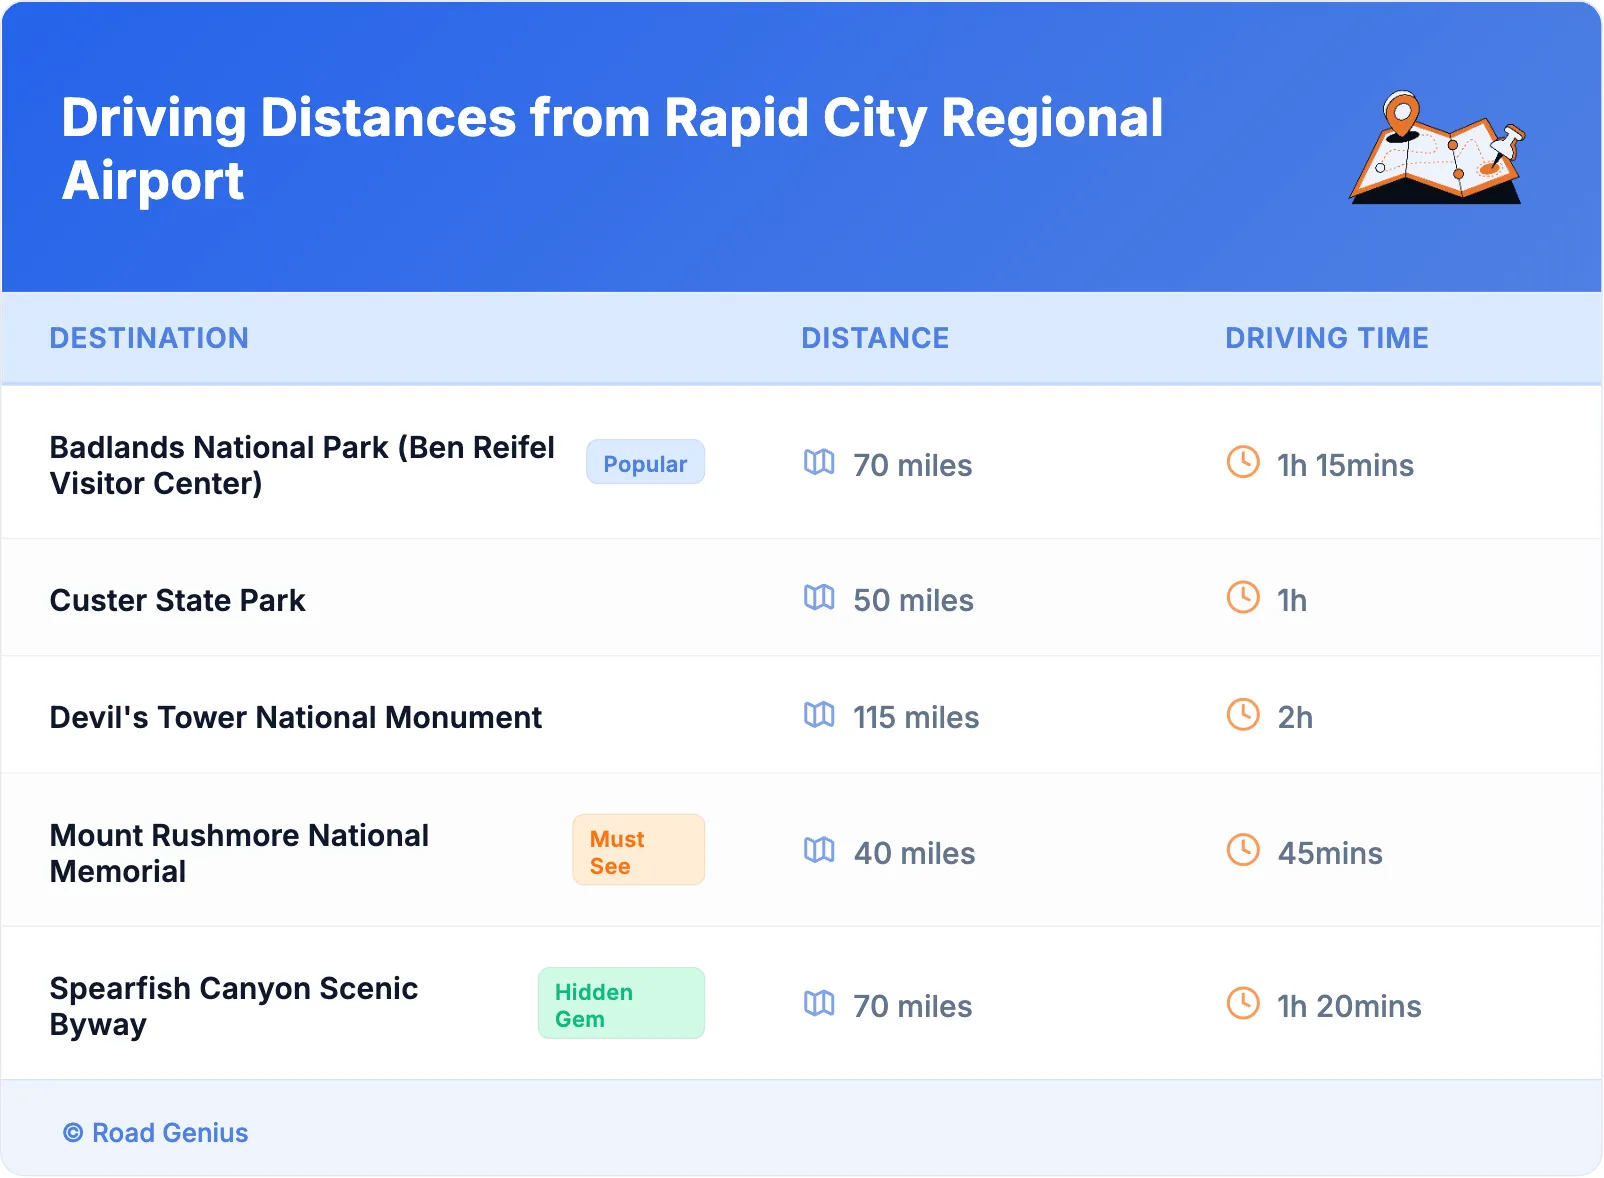Click the DRIVING TIME column header
The width and height of the screenshot is (1604, 1178).
point(1327,338)
